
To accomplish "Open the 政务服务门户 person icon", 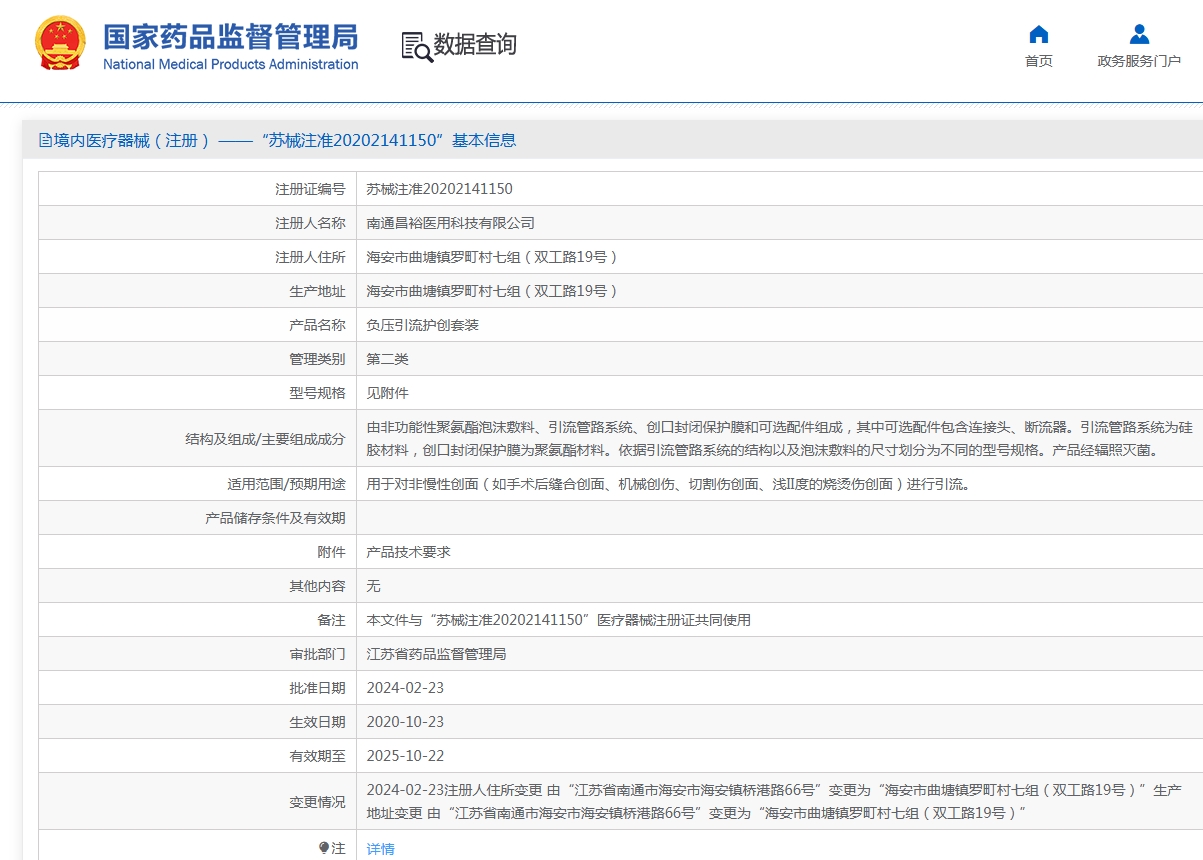I will 1139,34.
